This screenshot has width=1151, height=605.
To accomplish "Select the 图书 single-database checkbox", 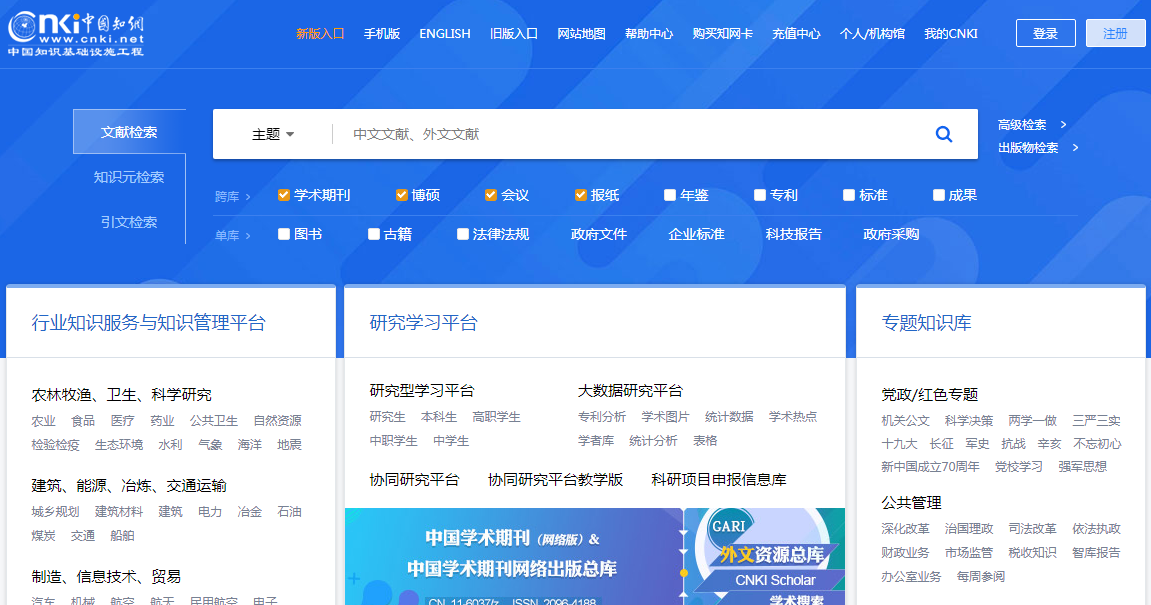I will pos(283,234).
